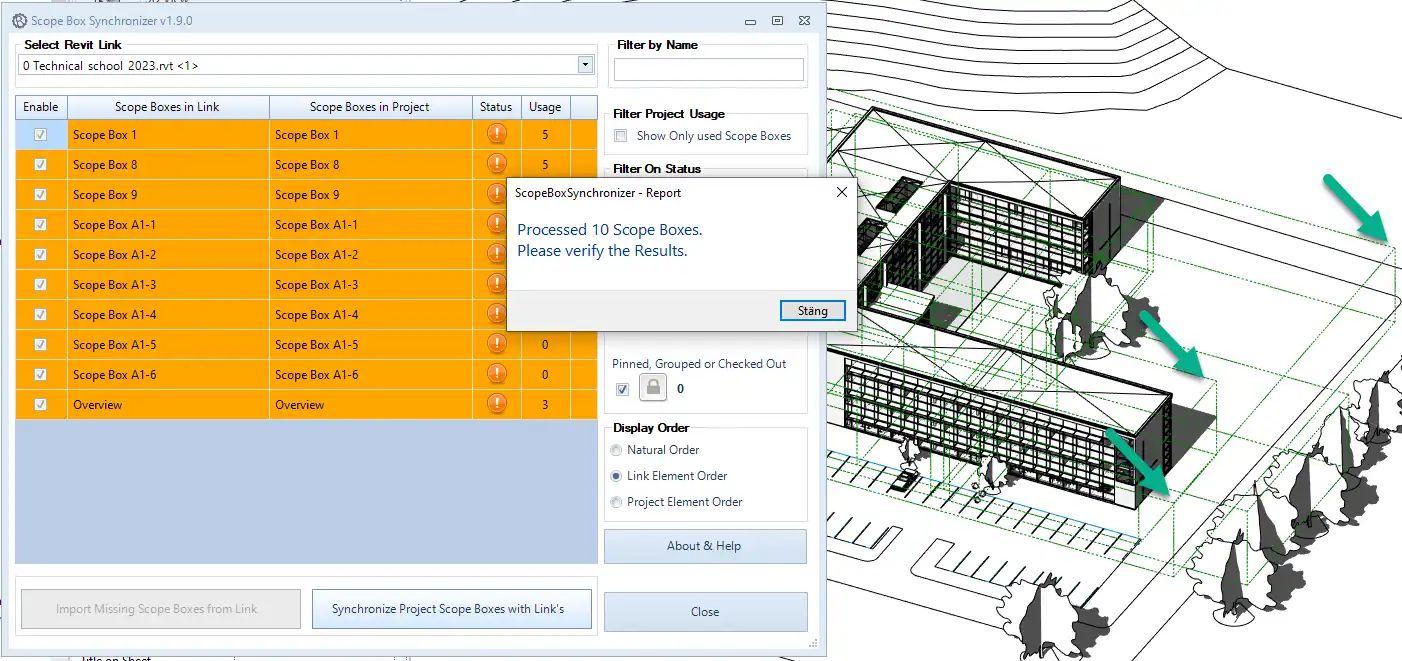Image resolution: width=1402 pixels, height=661 pixels.
Task: Click 'Processed 10 Scope Boxes.' report text
Action: point(609,230)
